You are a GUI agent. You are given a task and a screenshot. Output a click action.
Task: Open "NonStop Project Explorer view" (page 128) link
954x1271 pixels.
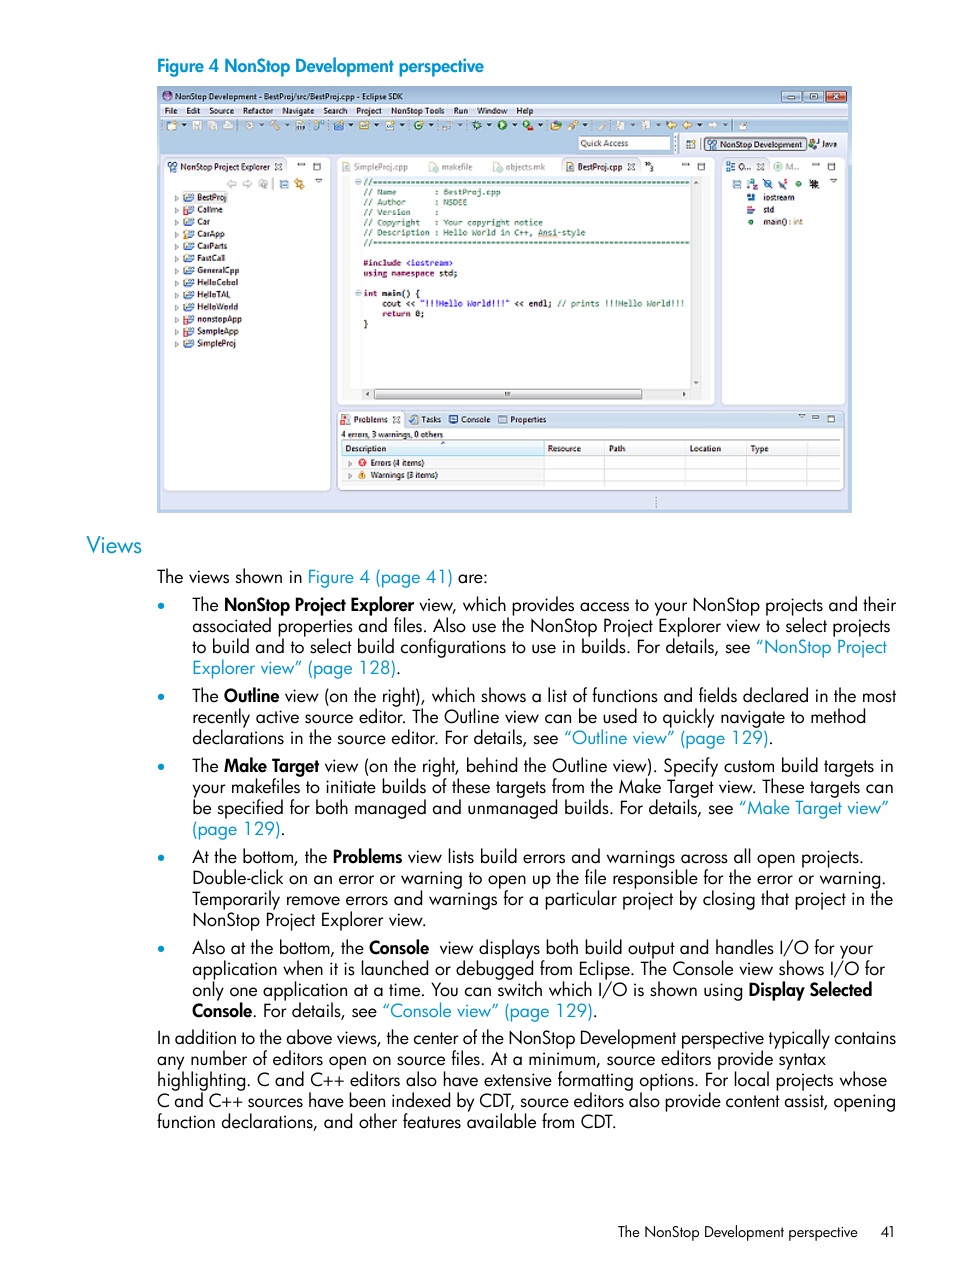540,658
